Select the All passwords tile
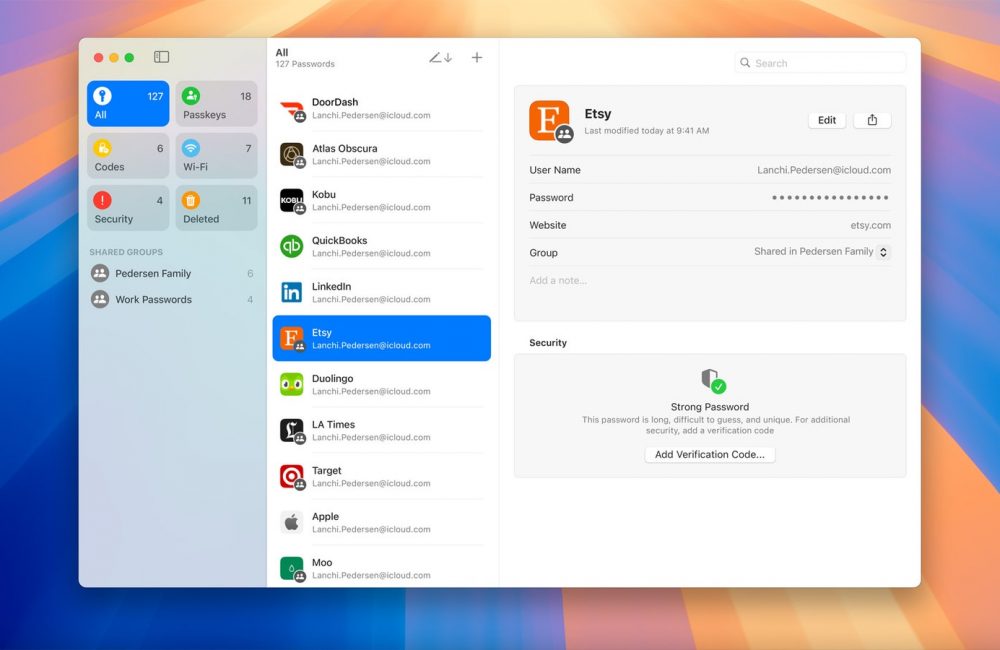1000x650 pixels. pos(128,104)
